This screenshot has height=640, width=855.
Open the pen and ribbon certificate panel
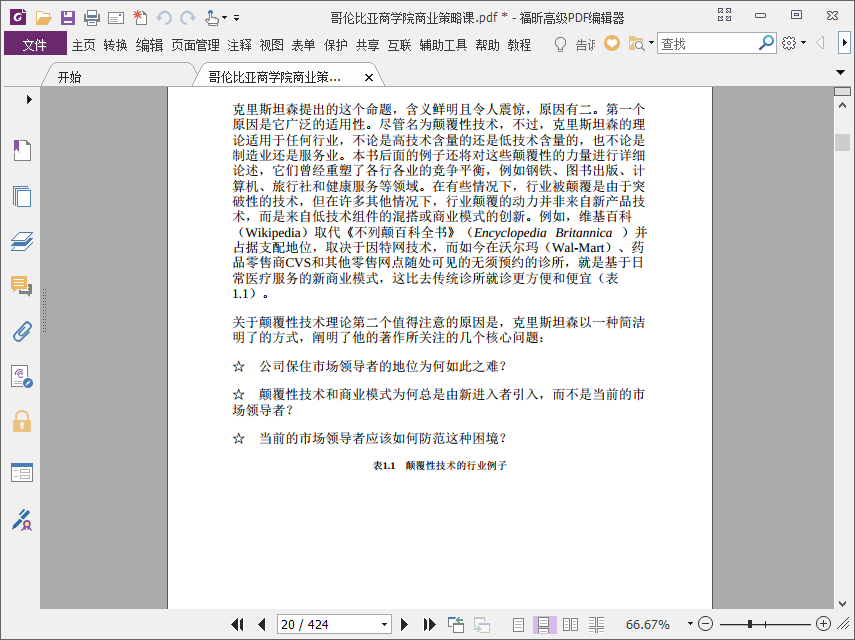coord(22,520)
